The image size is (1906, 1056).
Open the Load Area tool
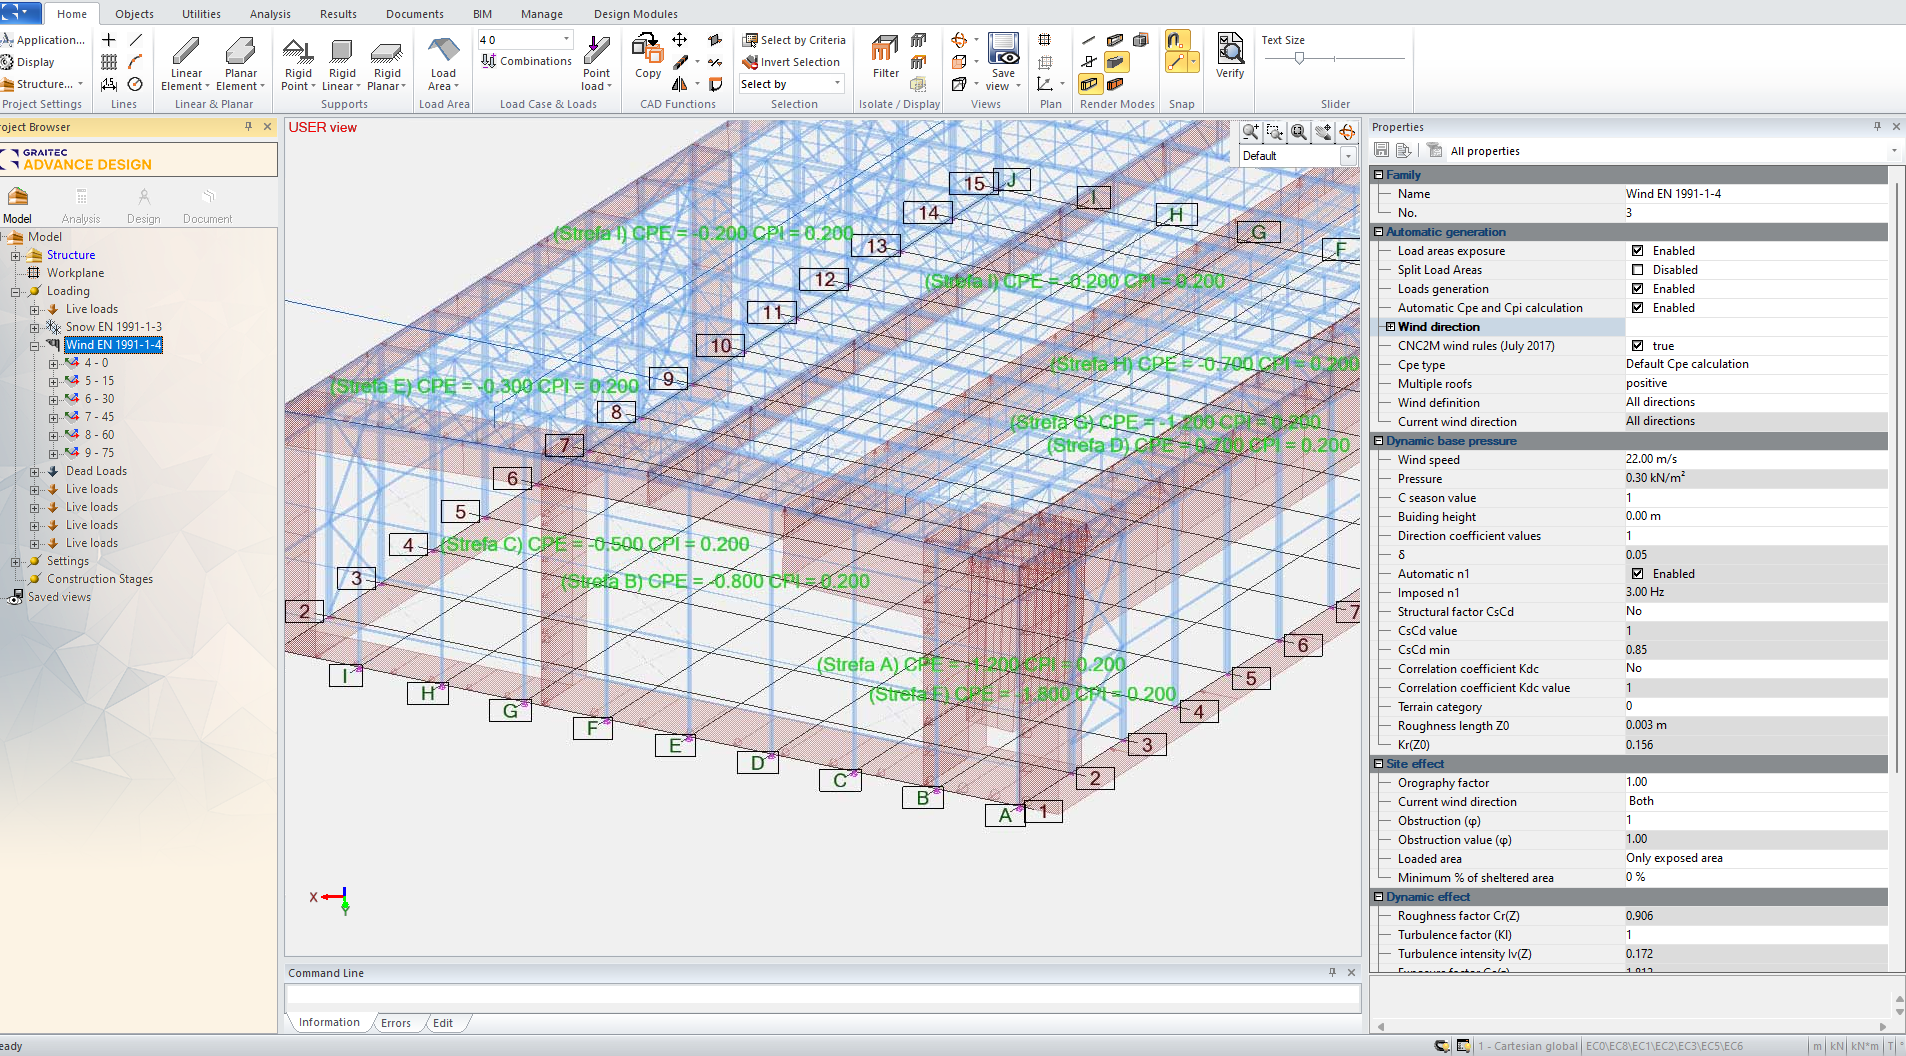tap(443, 63)
